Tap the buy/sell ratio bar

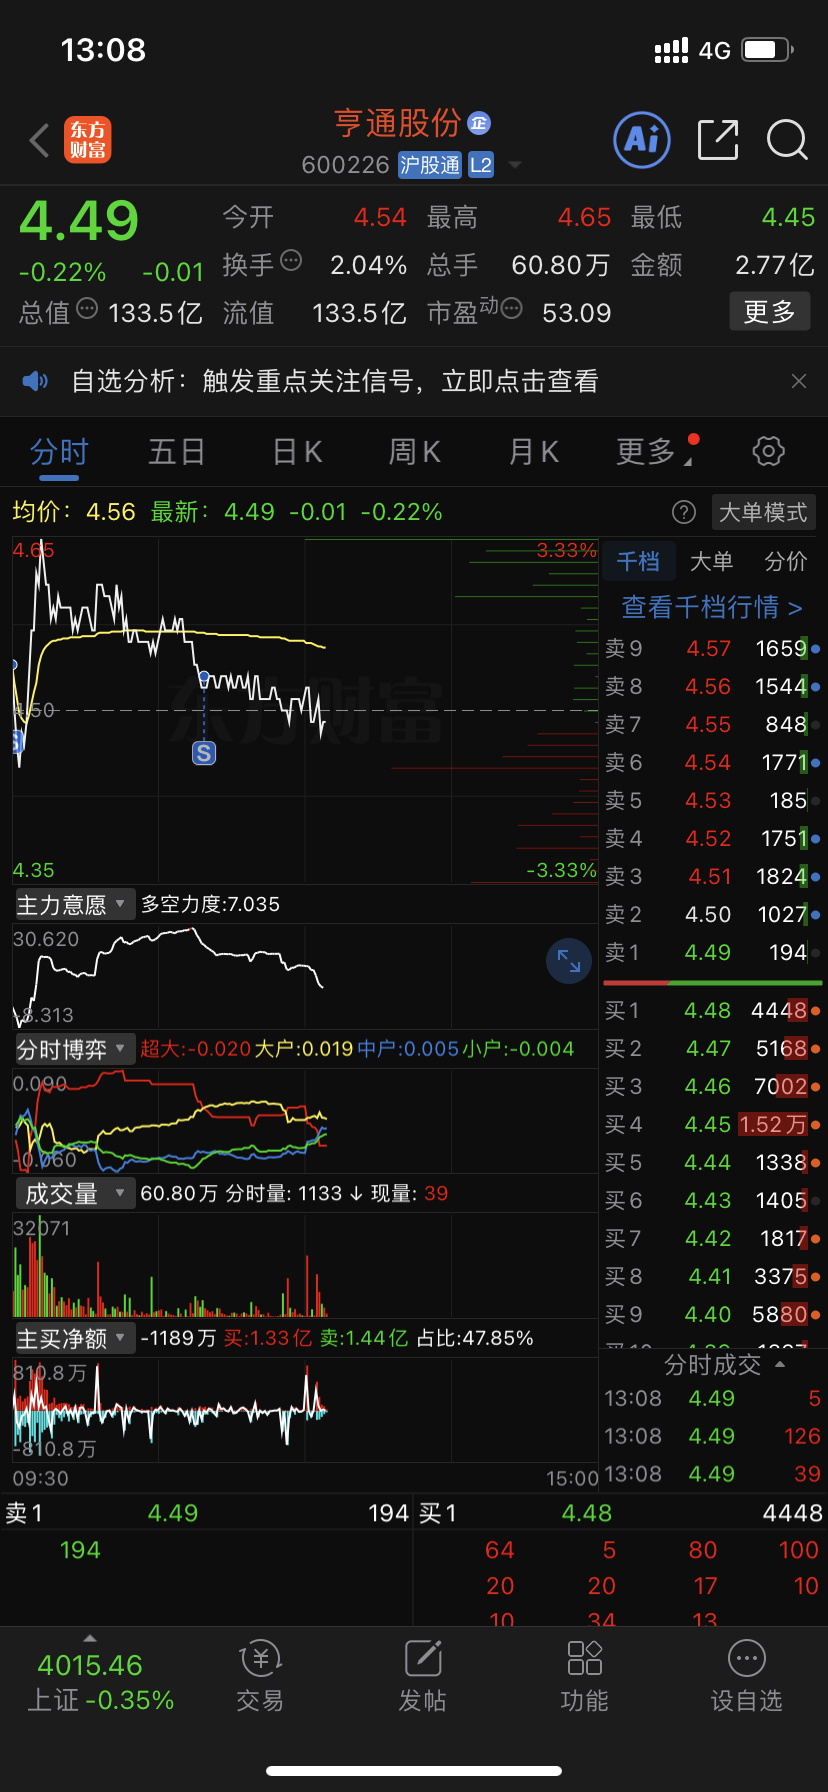coord(712,983)
